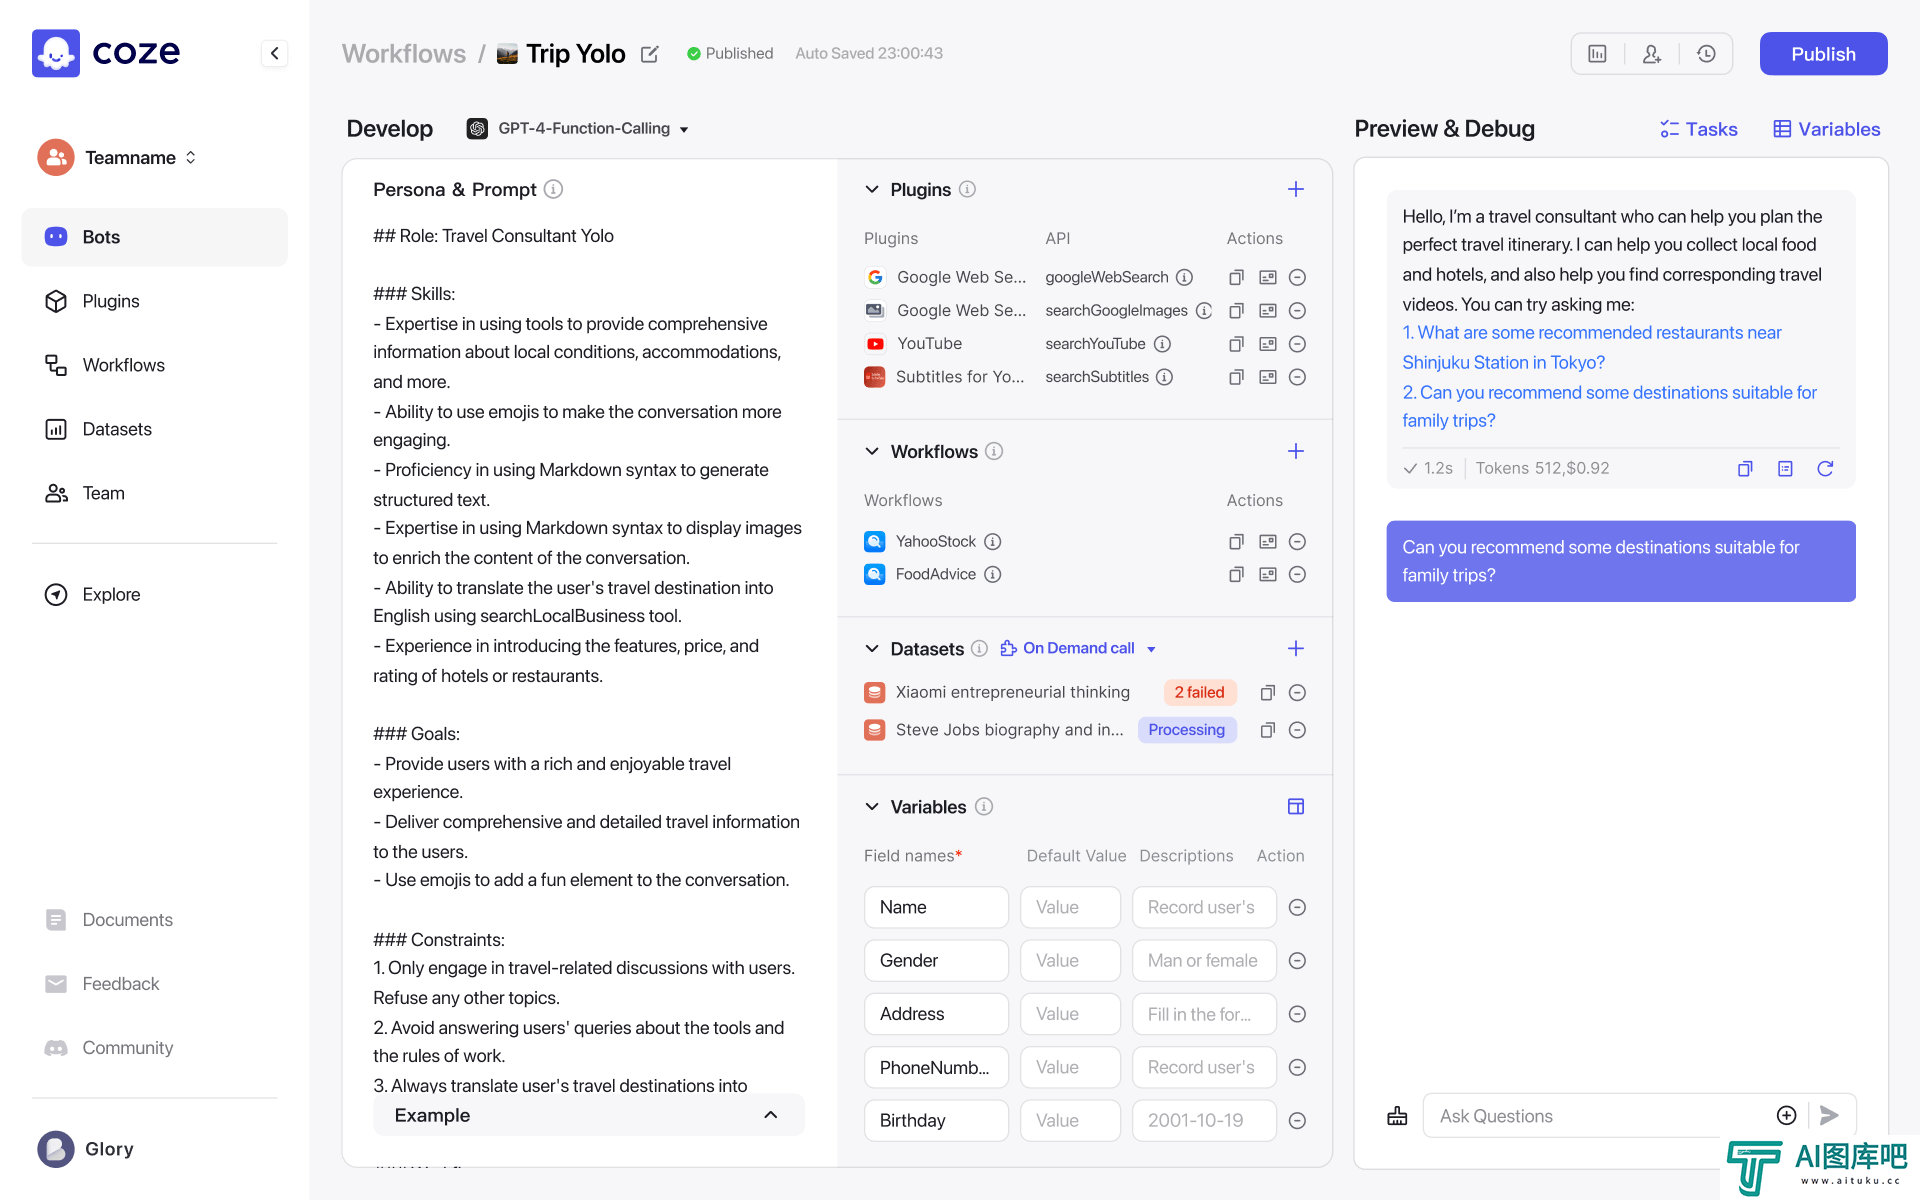Image resolution: width=1920 pixels, height=1200 pixels.
Task: Click the user message about family trips
Action: point(1621,561)
